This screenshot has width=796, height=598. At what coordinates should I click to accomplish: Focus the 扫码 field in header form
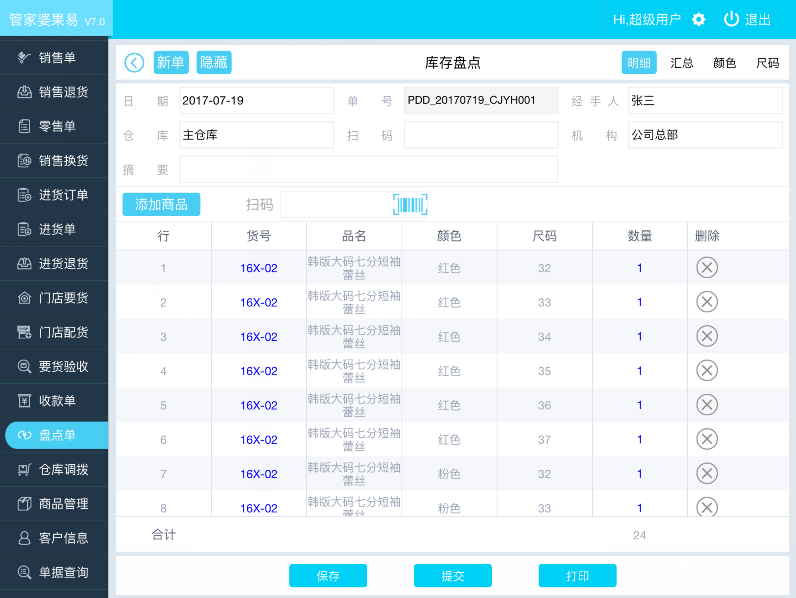tap(481, 135)
